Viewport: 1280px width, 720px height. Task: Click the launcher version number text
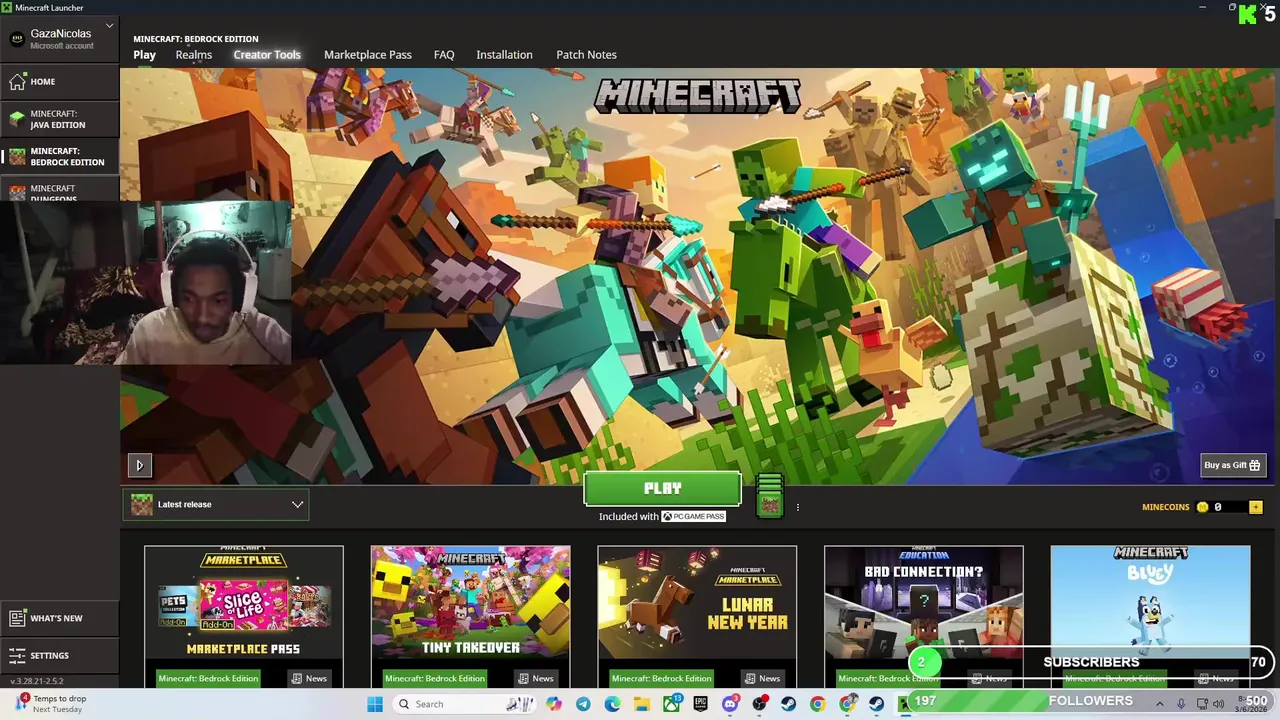pos(37,681)
